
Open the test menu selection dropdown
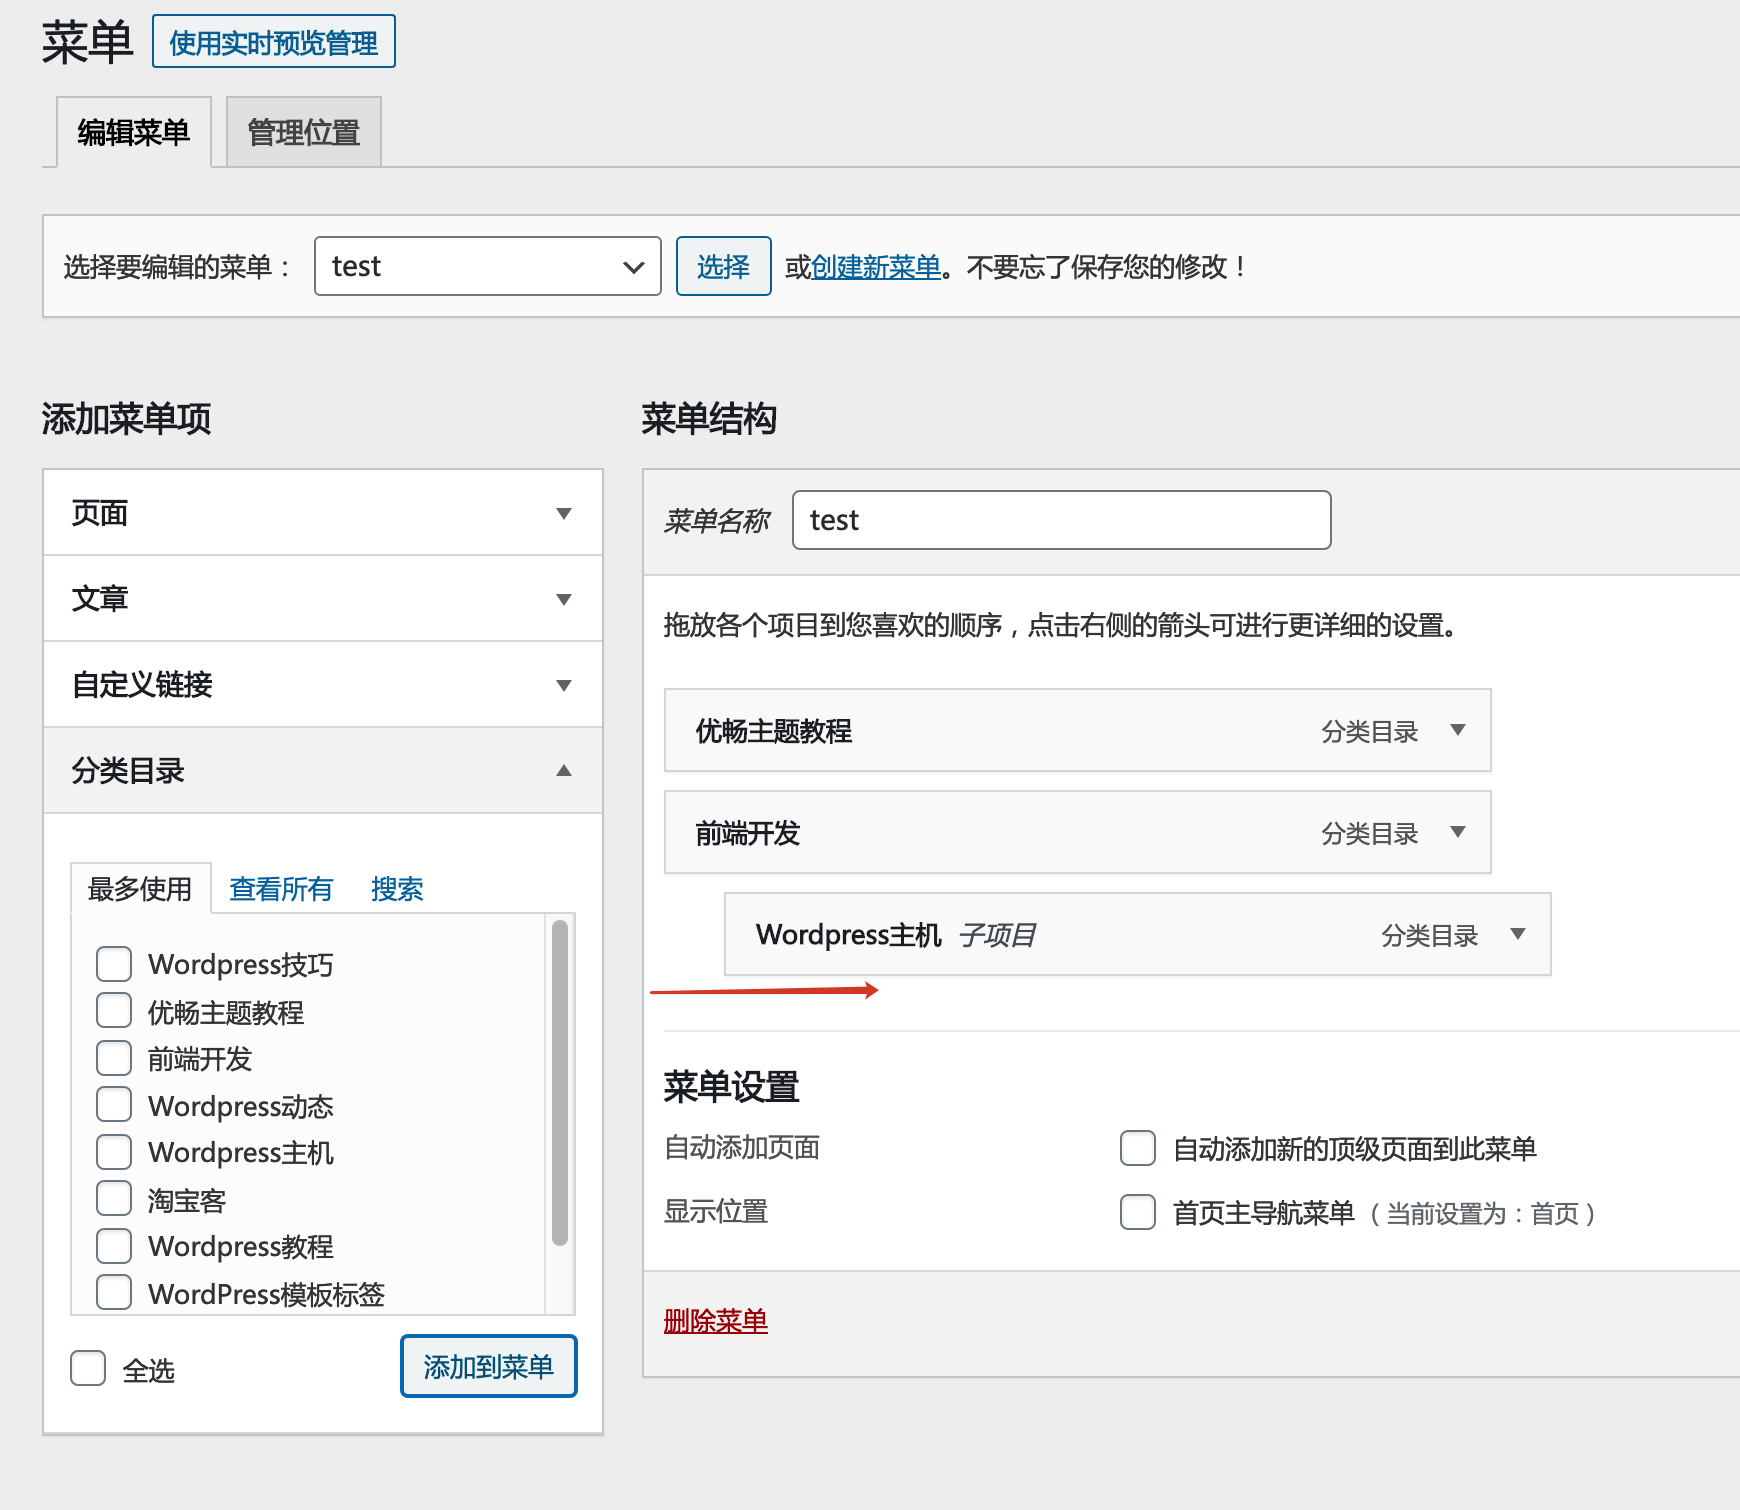487,266
